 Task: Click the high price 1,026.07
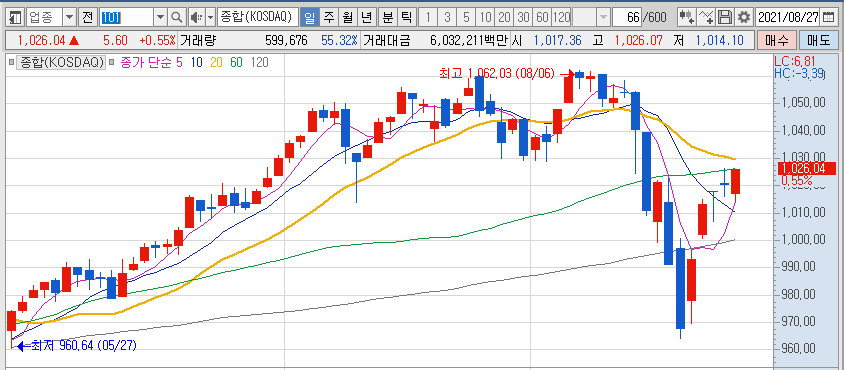click(x=639, y=40)
